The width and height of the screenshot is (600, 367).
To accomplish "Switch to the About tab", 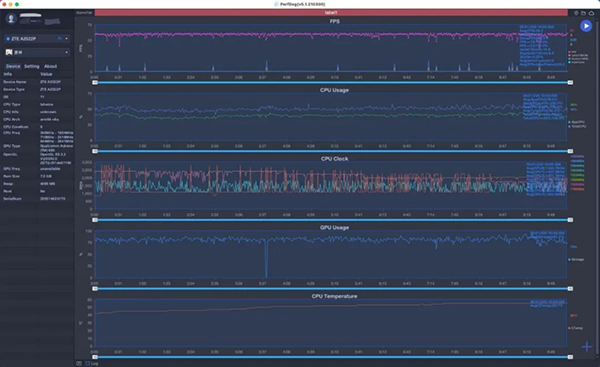I will point(51,66).
